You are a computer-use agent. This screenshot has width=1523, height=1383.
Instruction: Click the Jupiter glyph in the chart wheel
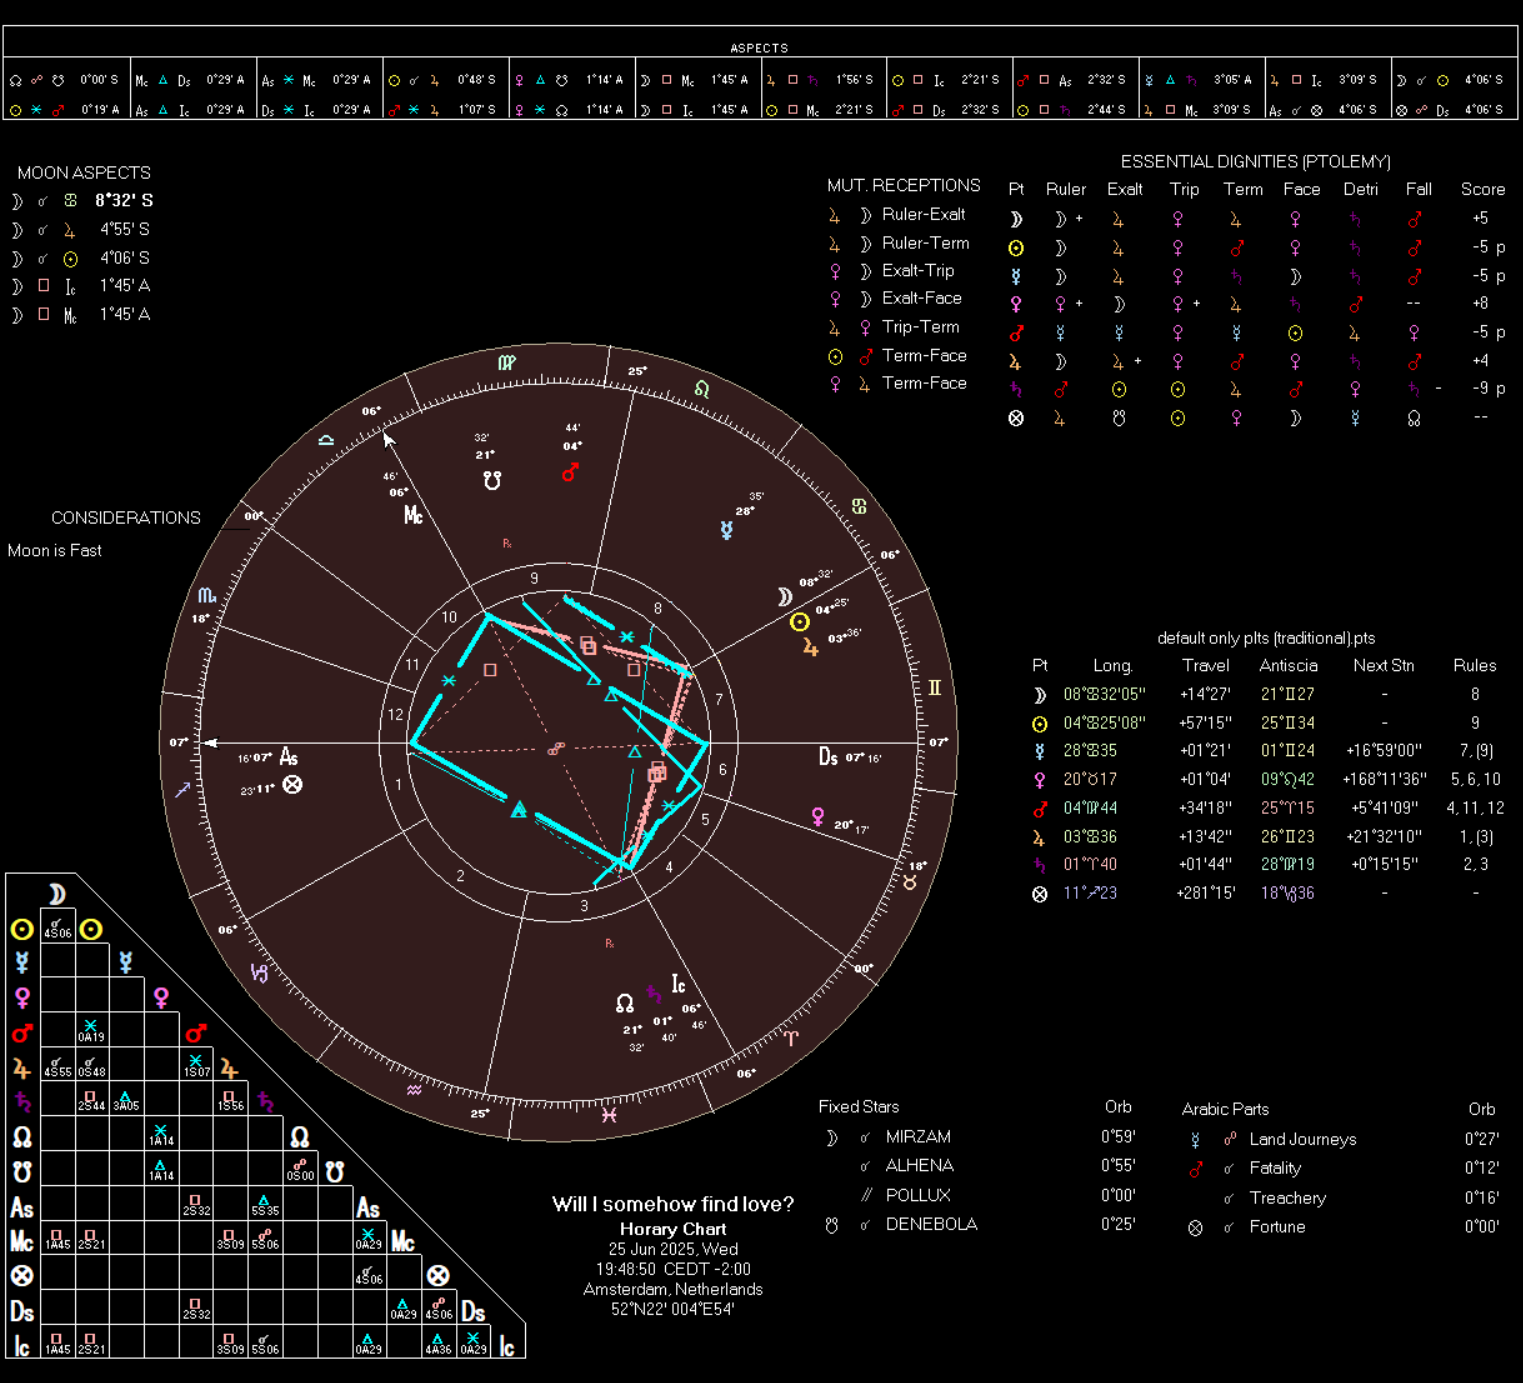[811, 648]
